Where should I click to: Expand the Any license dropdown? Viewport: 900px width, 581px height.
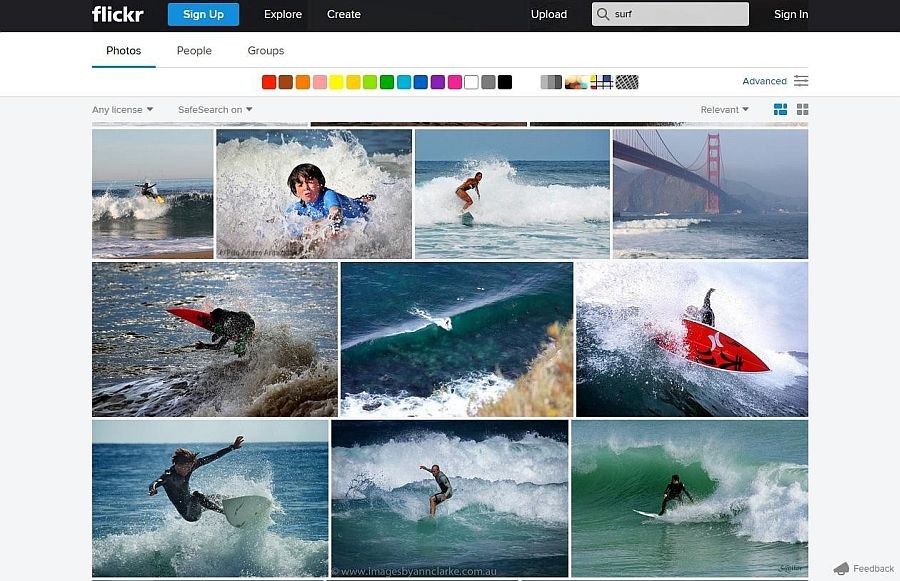tap(122, 110)
